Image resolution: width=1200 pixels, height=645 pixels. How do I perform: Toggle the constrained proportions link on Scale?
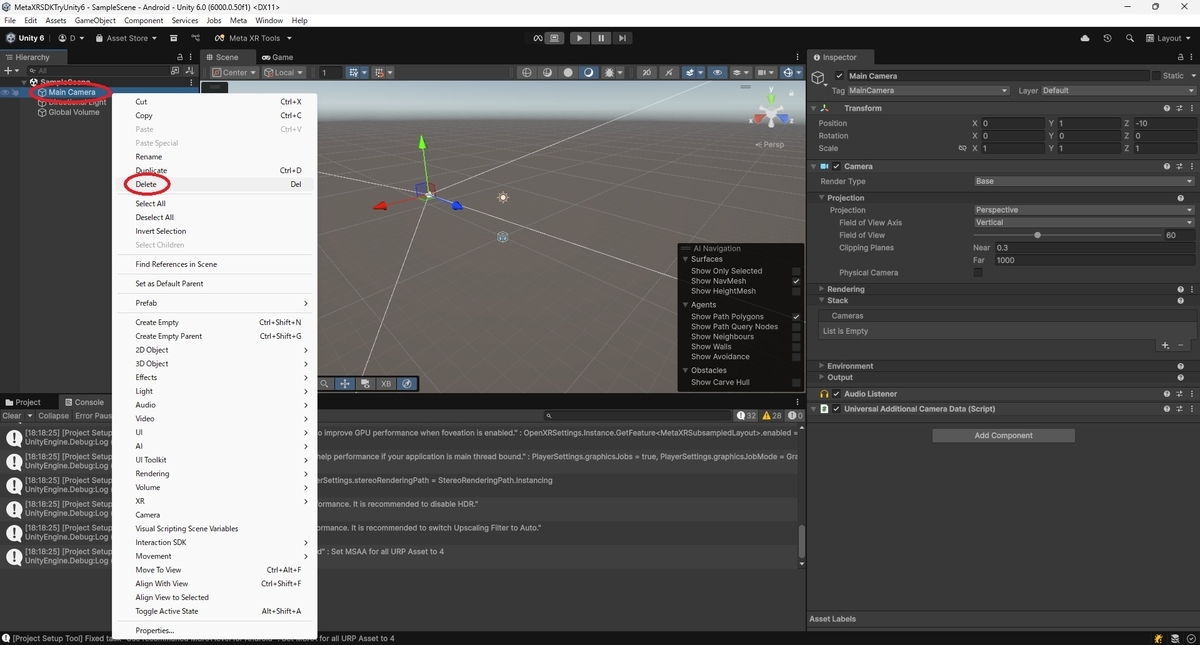tap(963, 148)
